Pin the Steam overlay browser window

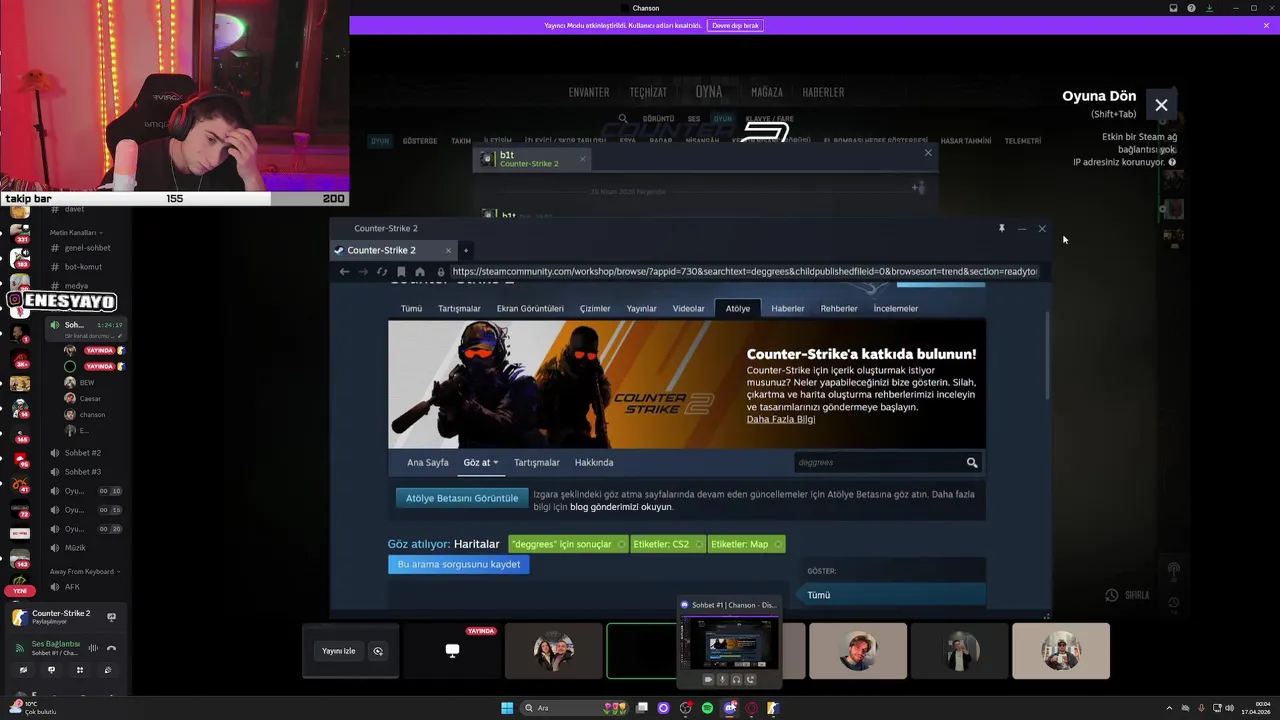click(1001, 228)
